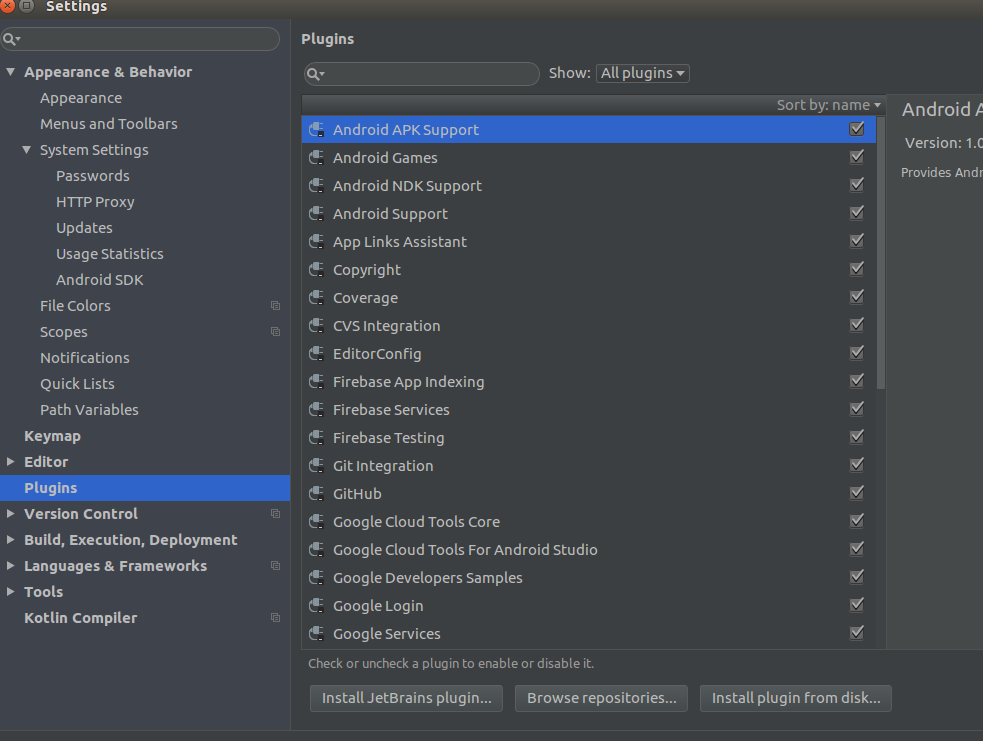Click the plugin icon beside Google Login
The width and height of the screenshot is (983, 741).
(317, 606)
